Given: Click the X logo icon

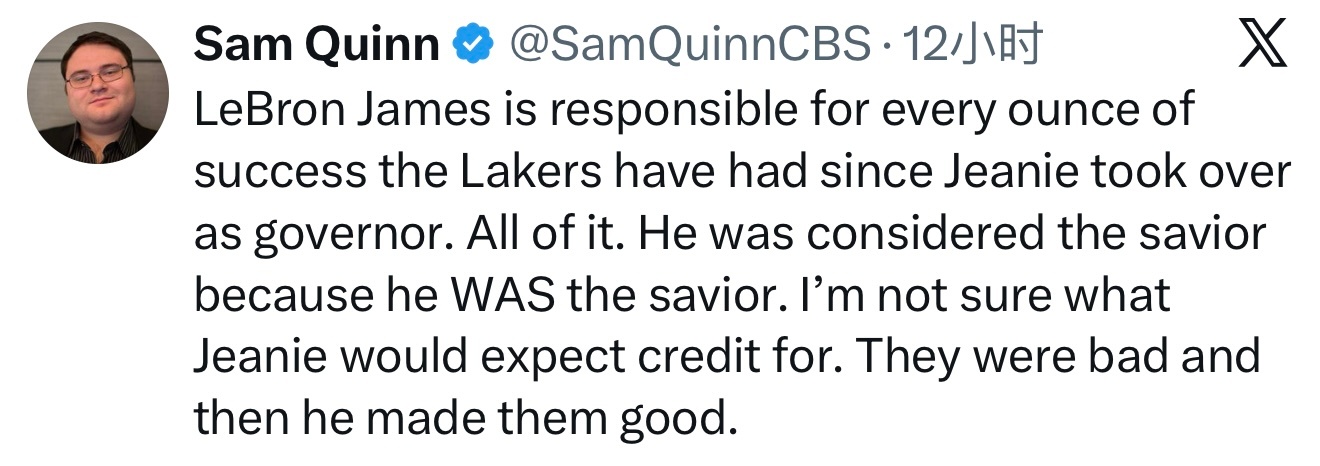Looking at the screenshot, I should coord(1262,46).
